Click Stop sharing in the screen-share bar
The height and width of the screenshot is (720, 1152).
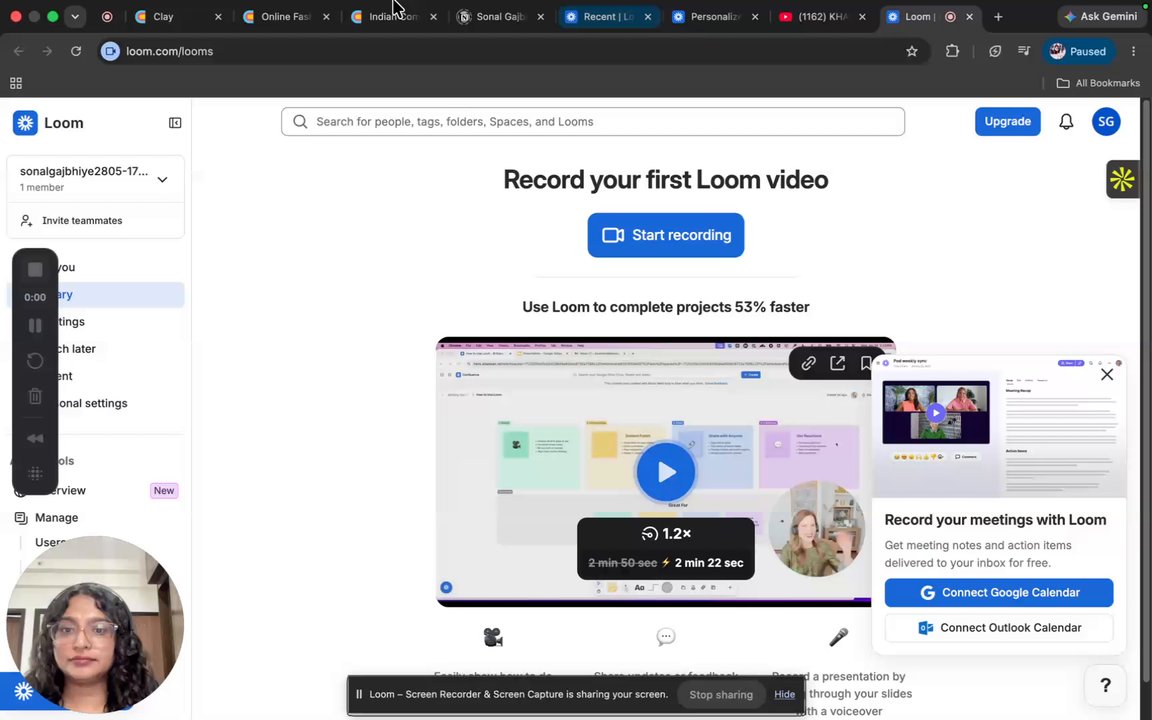pyautogui.click(x=721, y=694)
